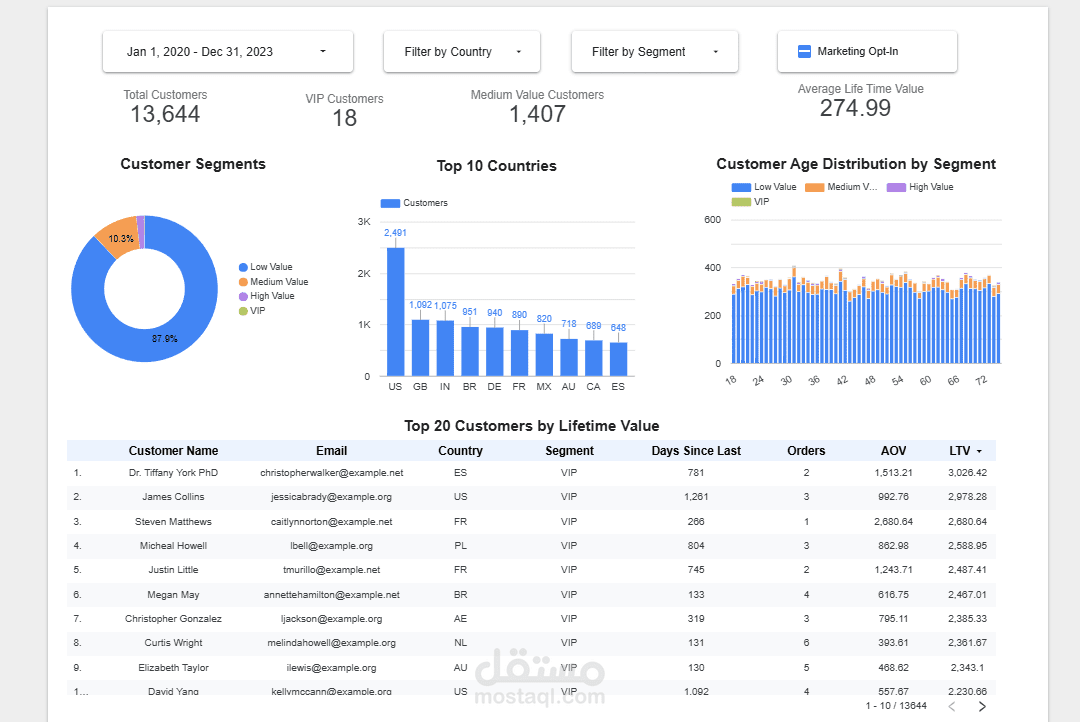Click High Value legend marker in donut chart
The image size is (1080, 722).
point(243,296)
